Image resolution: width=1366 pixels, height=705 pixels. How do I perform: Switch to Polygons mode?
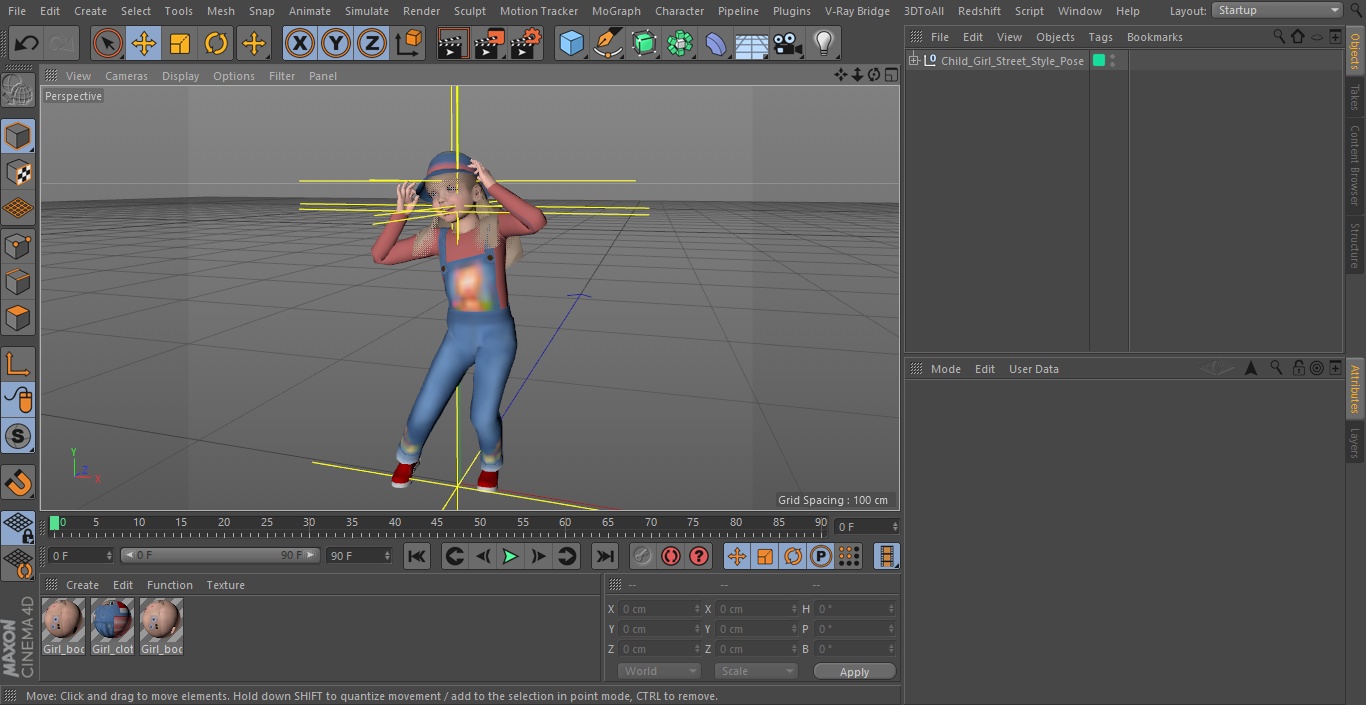point(18,318)
